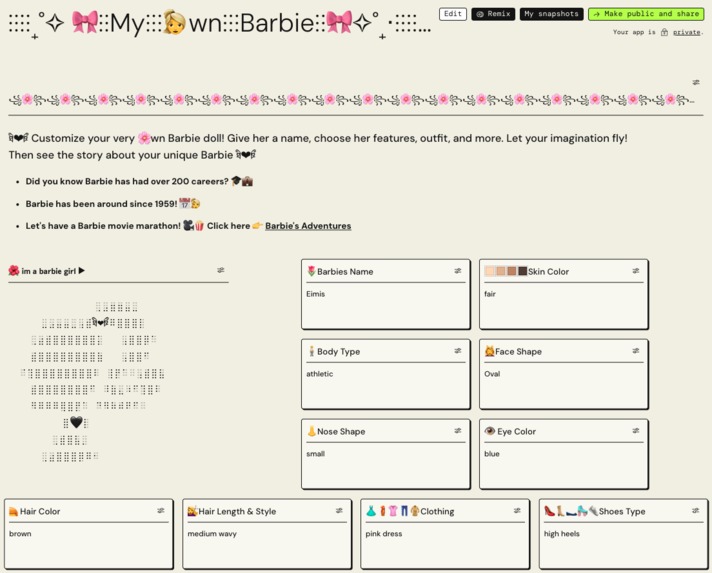Click text 'Did you know Barbie has had over 200 careers?'
The image size is (712, 573).
point(127,181)
